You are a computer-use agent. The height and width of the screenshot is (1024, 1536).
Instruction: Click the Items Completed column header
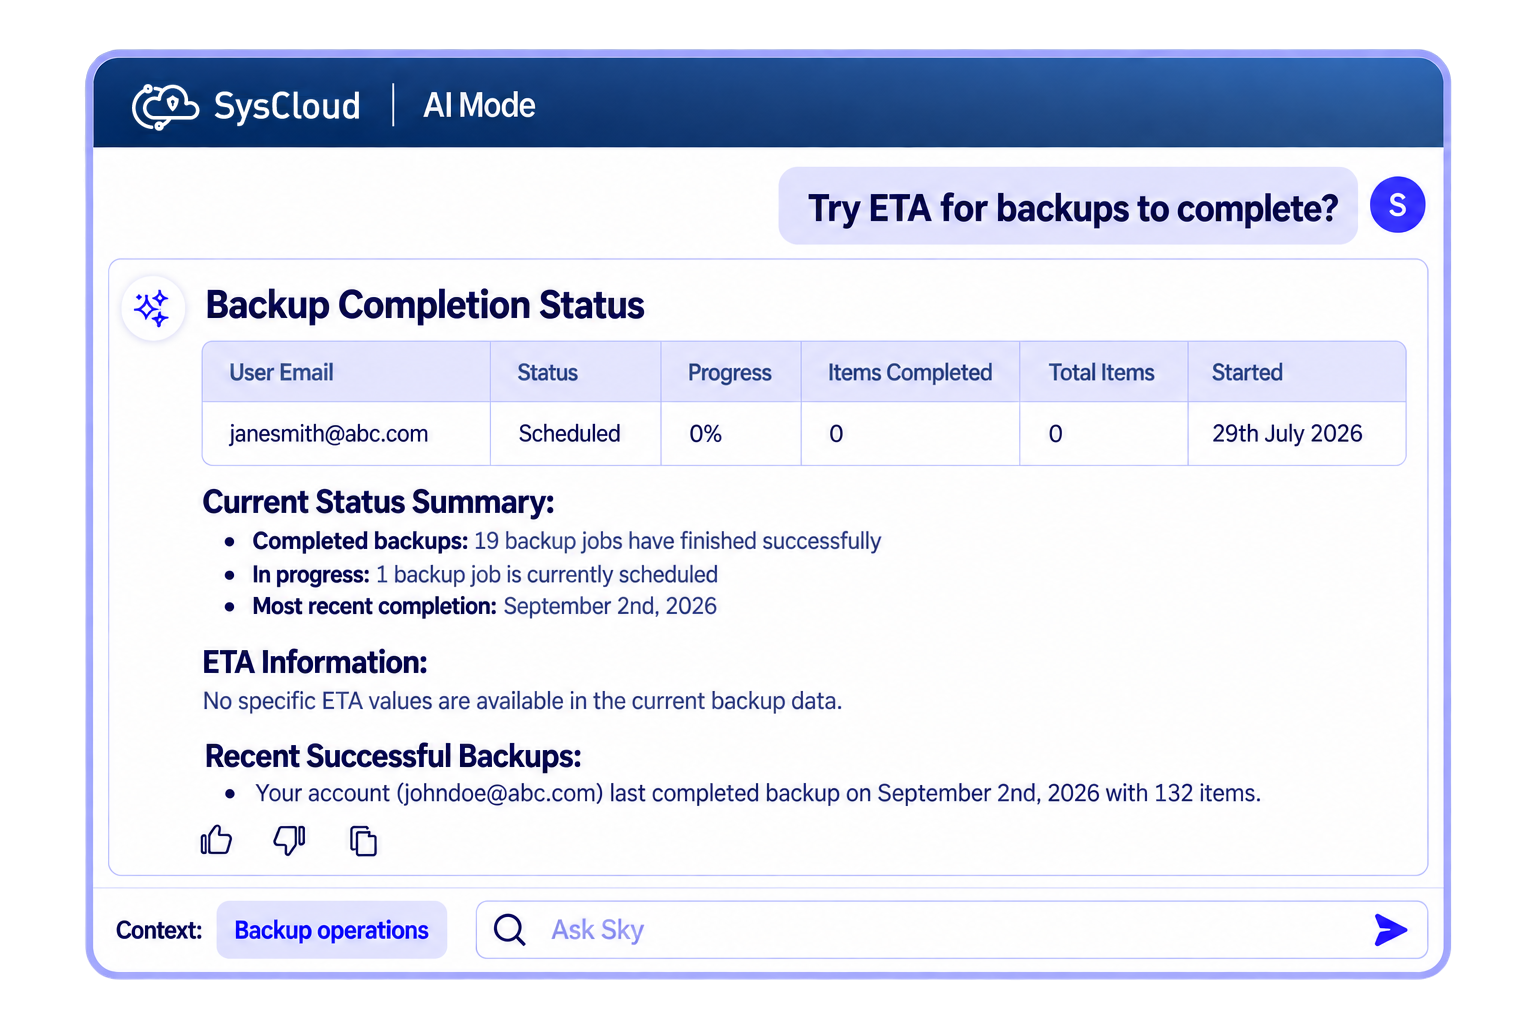coord(910,373)
